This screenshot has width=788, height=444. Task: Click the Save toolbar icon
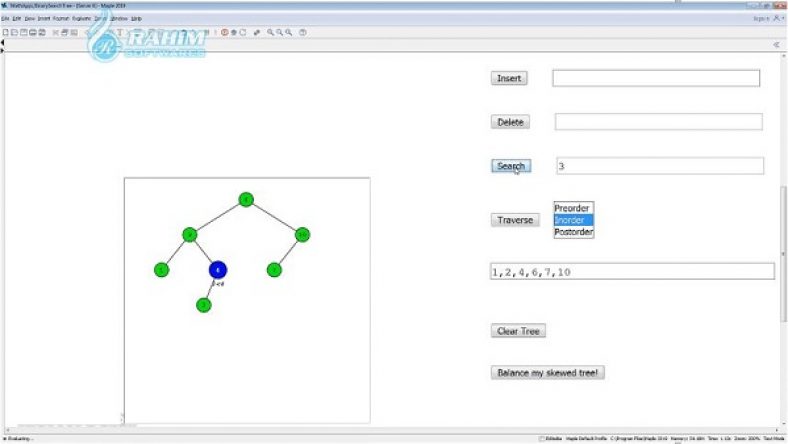click(24, 32)
